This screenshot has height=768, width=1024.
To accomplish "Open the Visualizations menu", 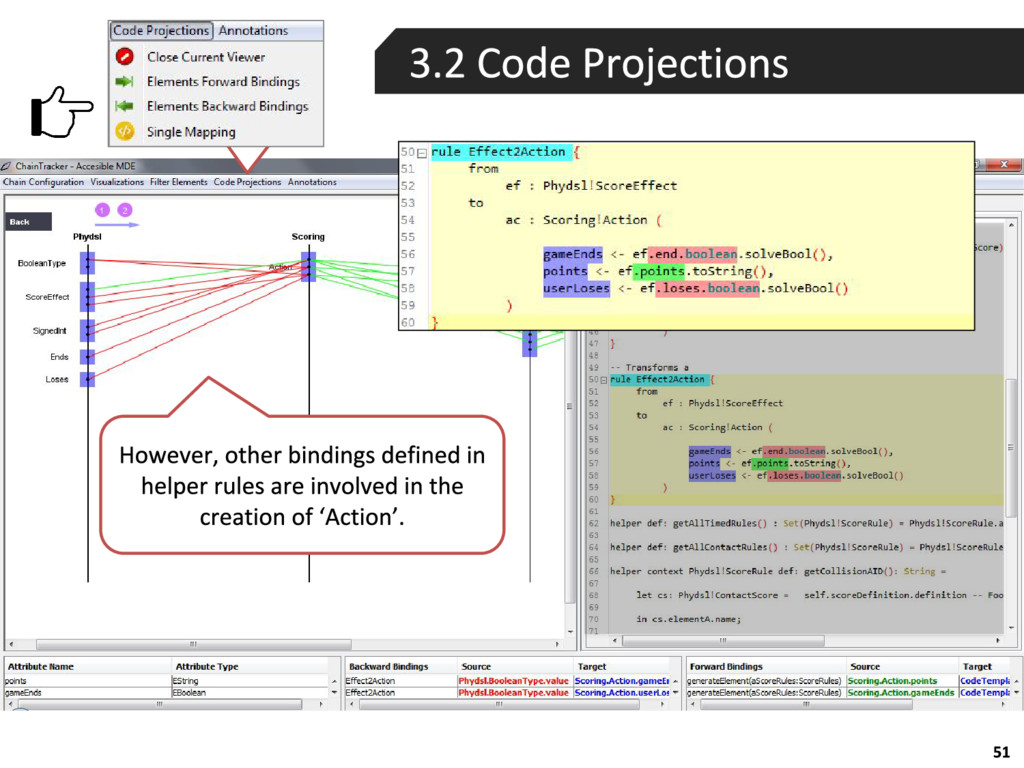I will click(x=117, y=182).
